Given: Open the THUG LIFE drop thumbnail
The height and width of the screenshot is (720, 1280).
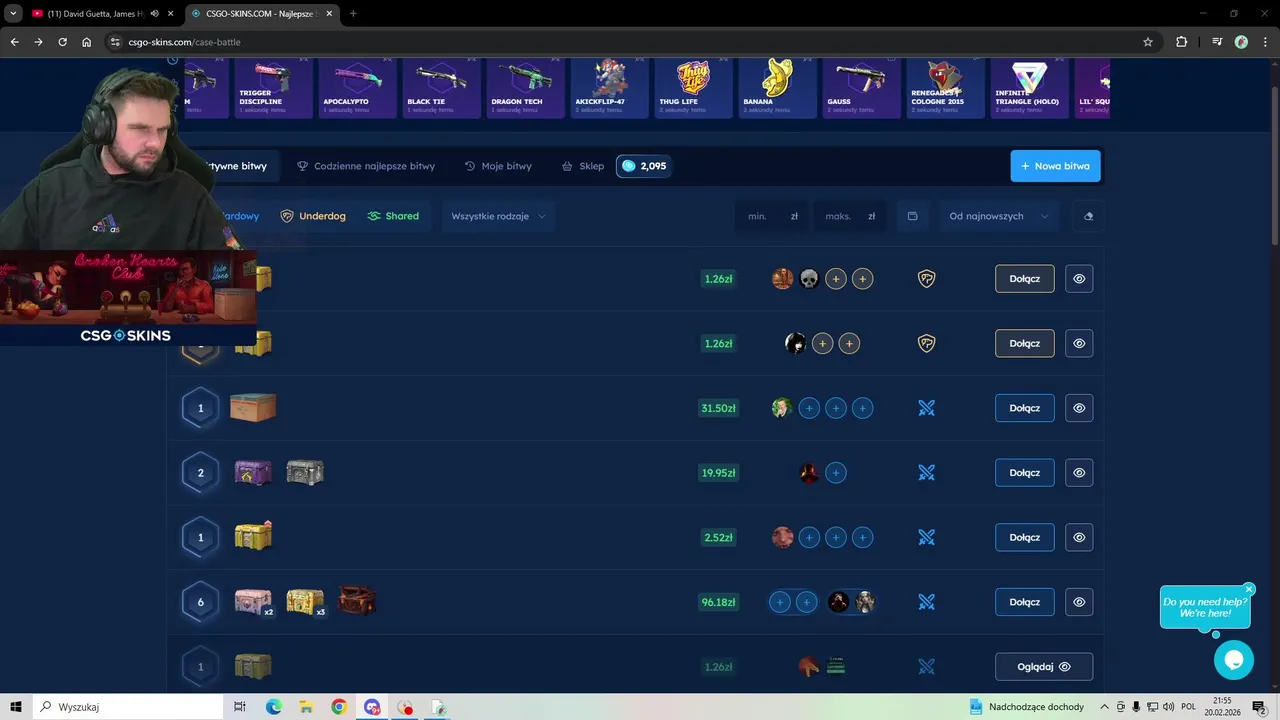Looking at the screenshot, I should click(694, 88).
